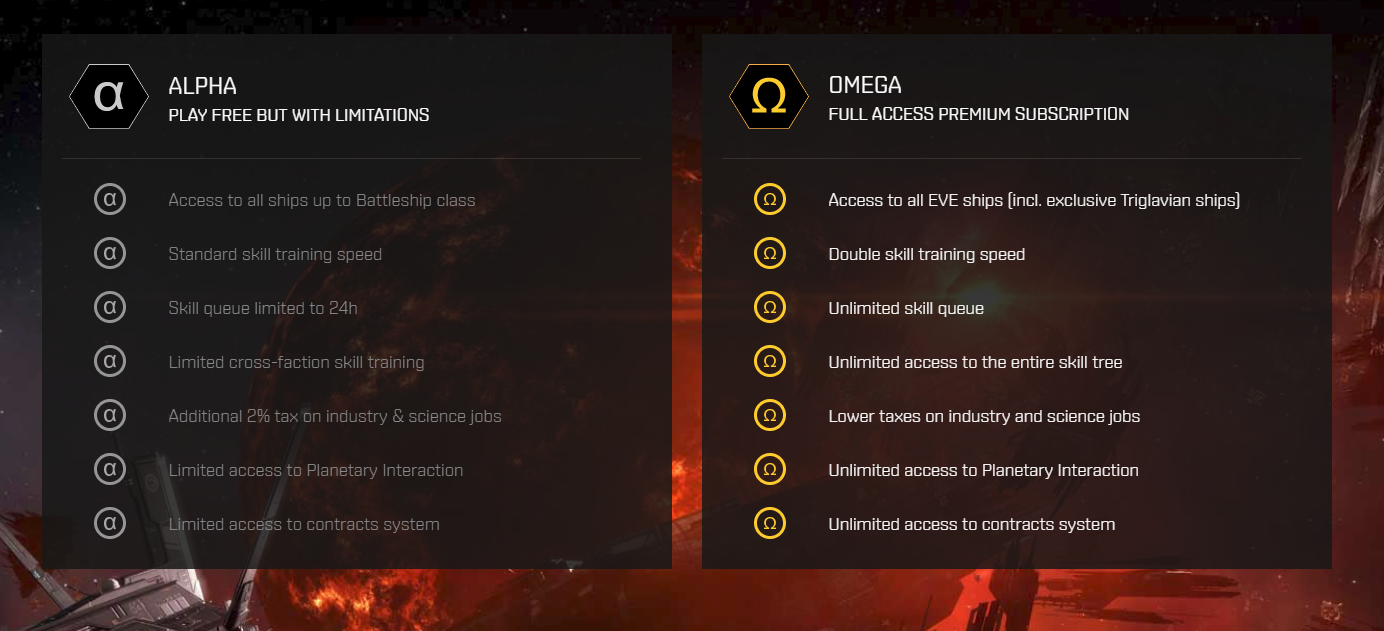The height and width of the screenshot is (631, 1384).
Task: Click the OMEGA heading text
Action: pyautogui.click(x=865, y=86)
